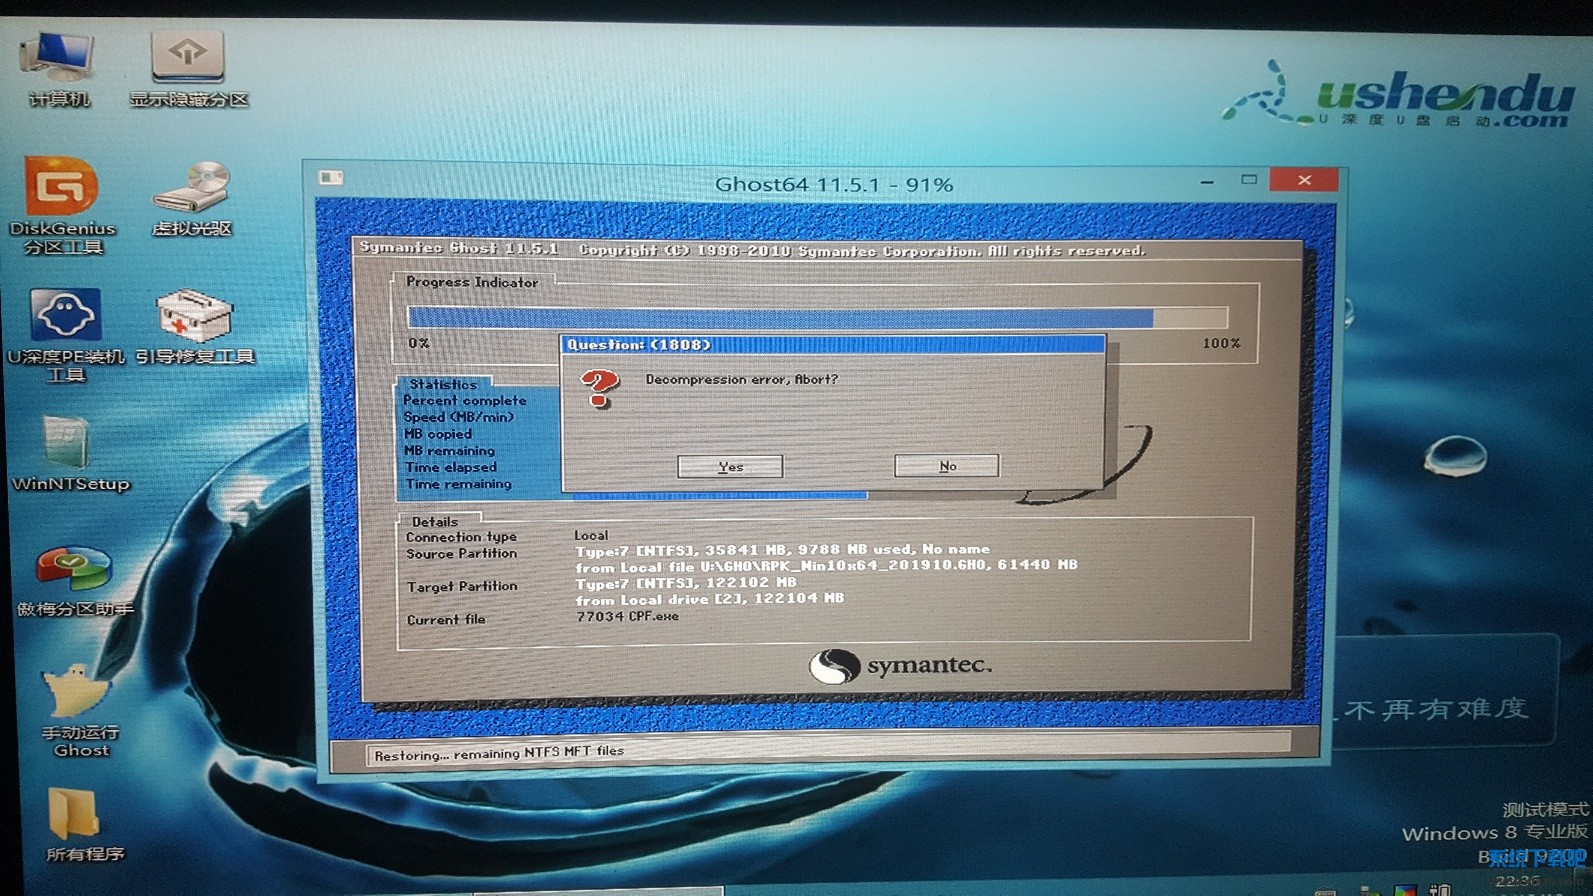The image size is (1593, 896).
Task: Open the 所有程序 folder icon
Action: click(x=74, y=815)
